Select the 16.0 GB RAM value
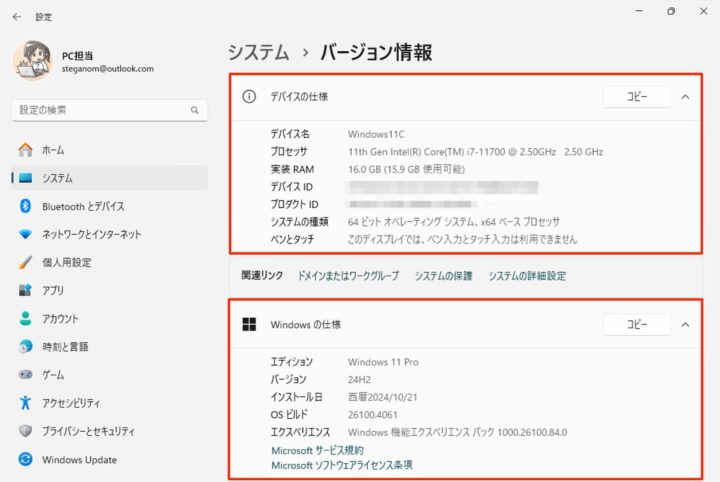The width and height of the screenshot is (720, 482). (406, 169)
